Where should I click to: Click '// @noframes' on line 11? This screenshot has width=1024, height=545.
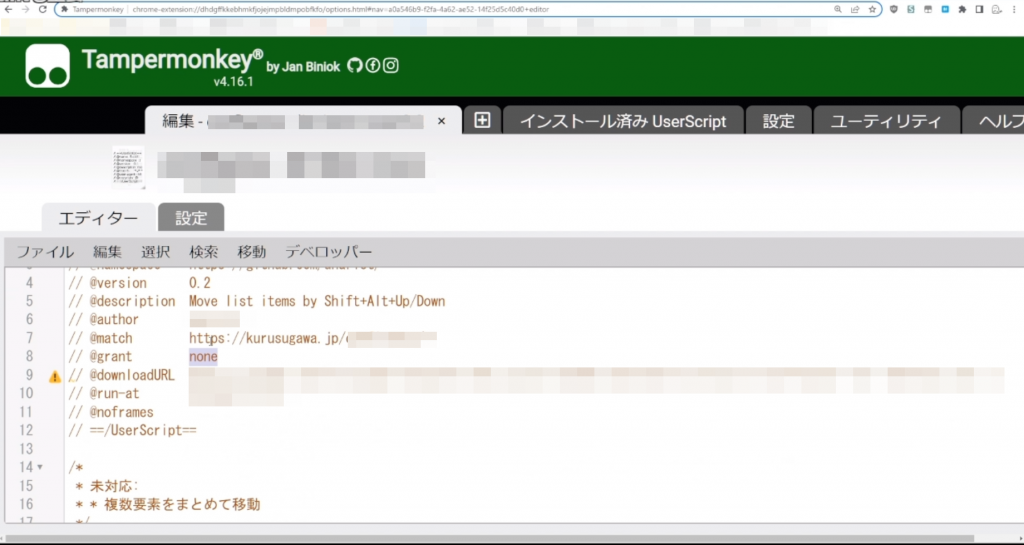110,412
